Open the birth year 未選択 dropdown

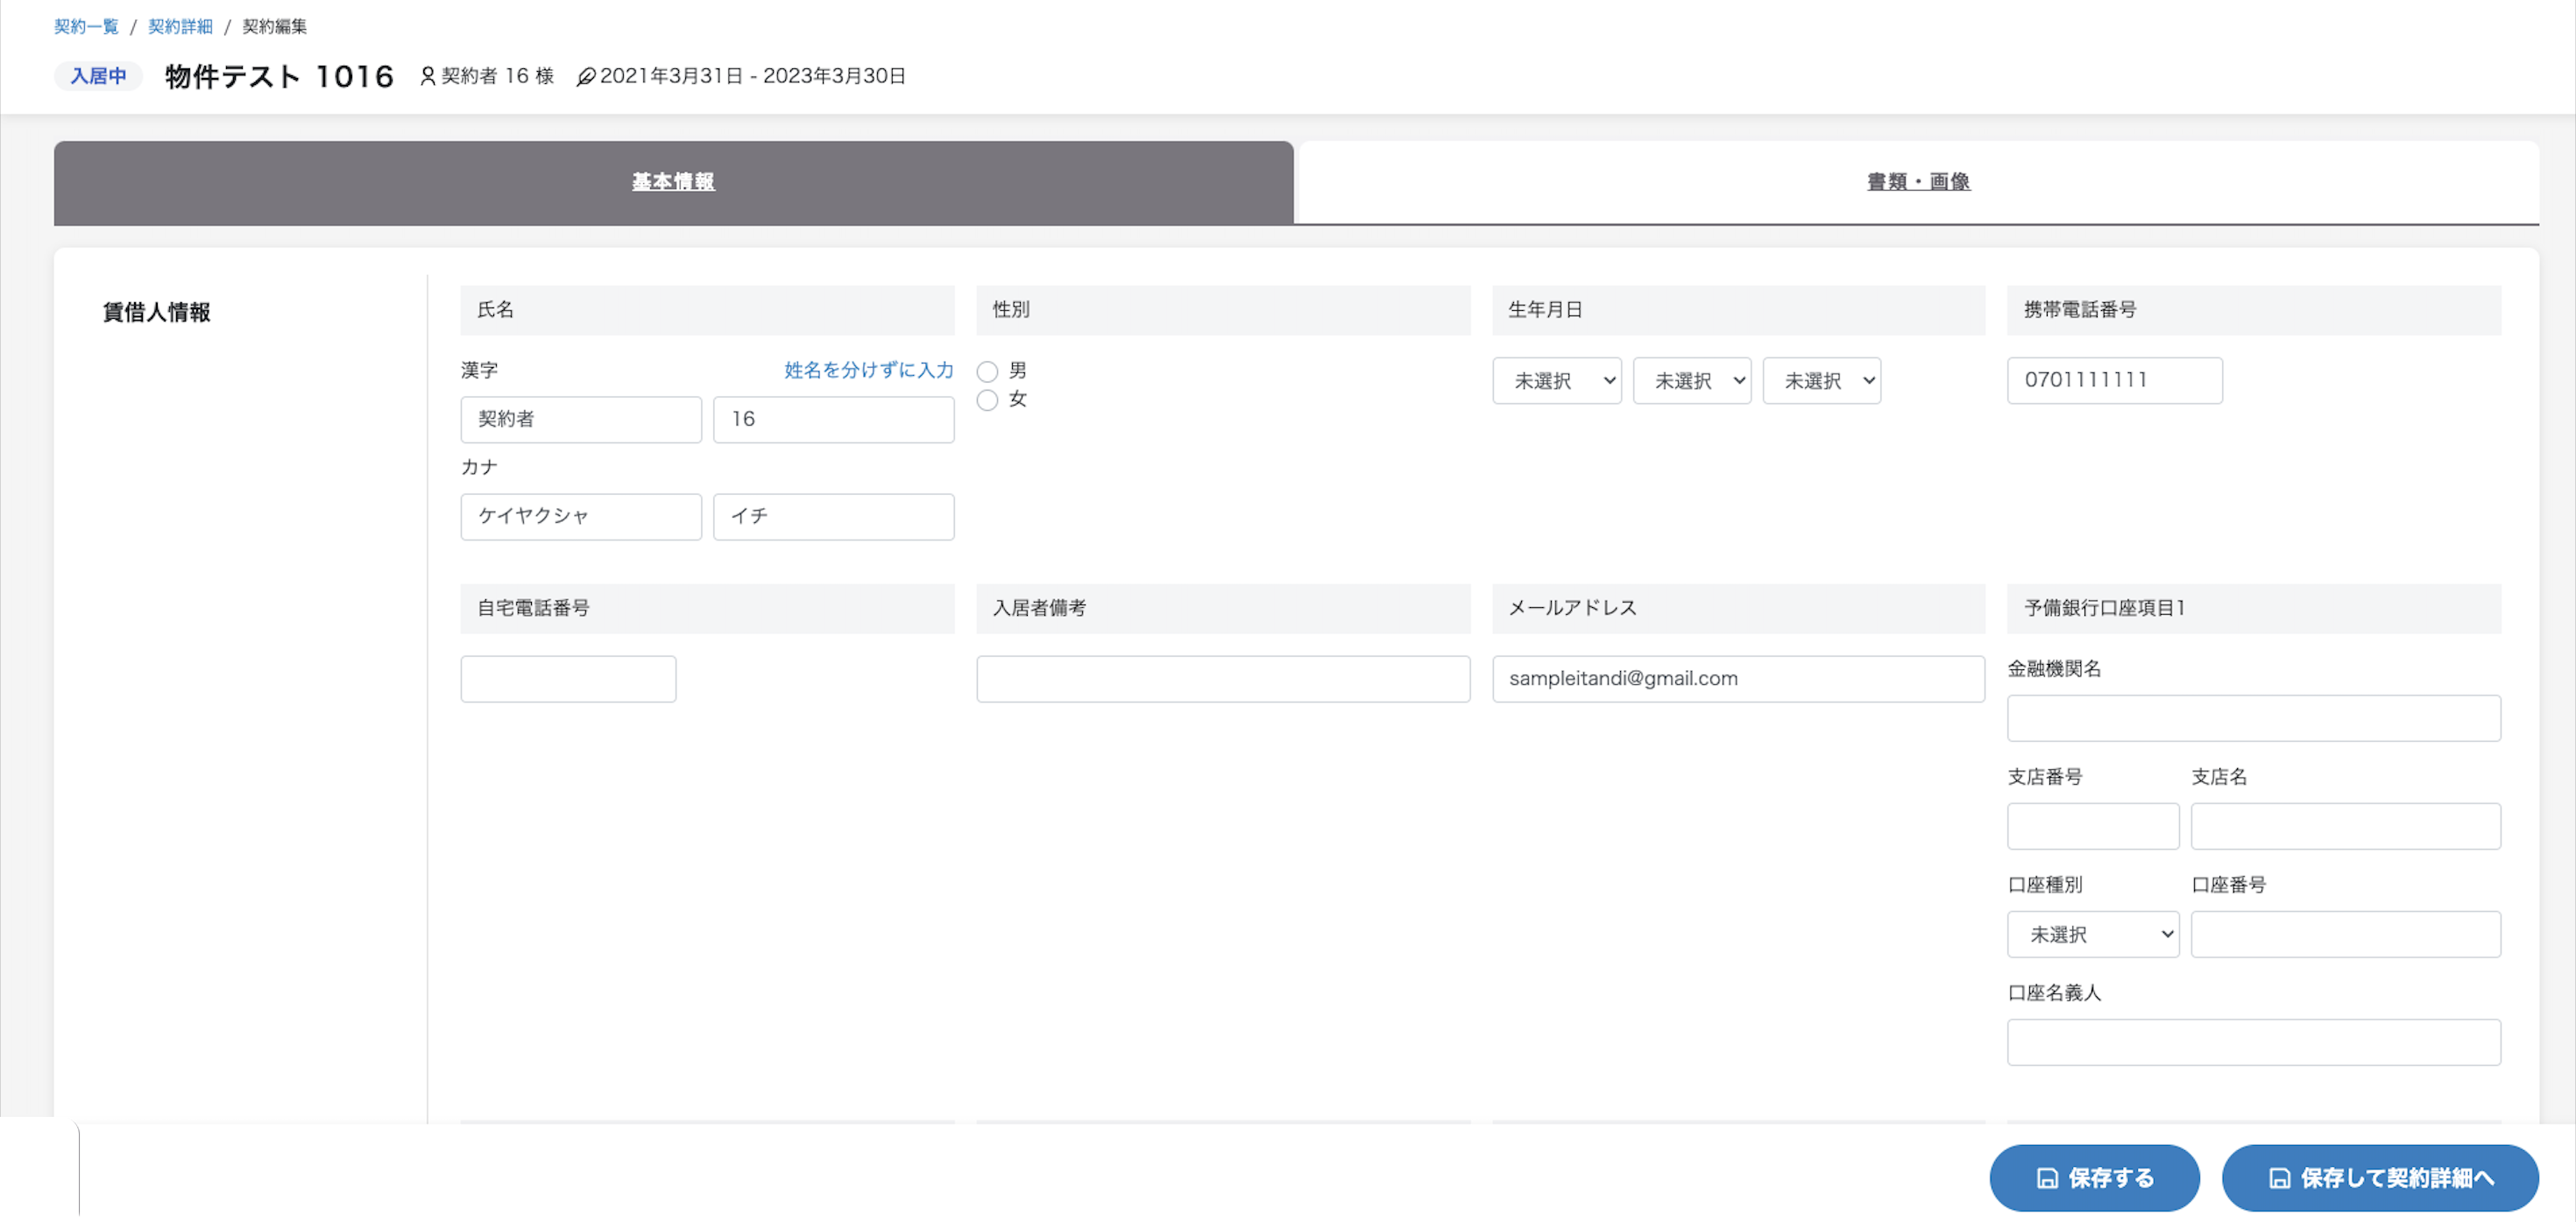(x=1557, y=381)
